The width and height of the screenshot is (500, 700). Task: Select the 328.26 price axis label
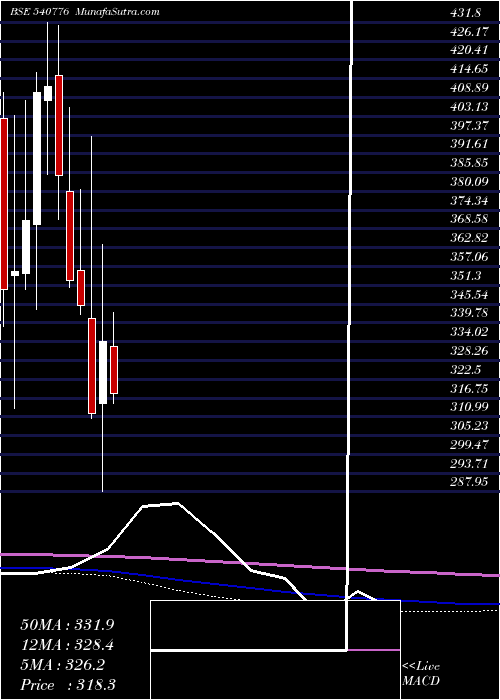click(x=469, y=350)
